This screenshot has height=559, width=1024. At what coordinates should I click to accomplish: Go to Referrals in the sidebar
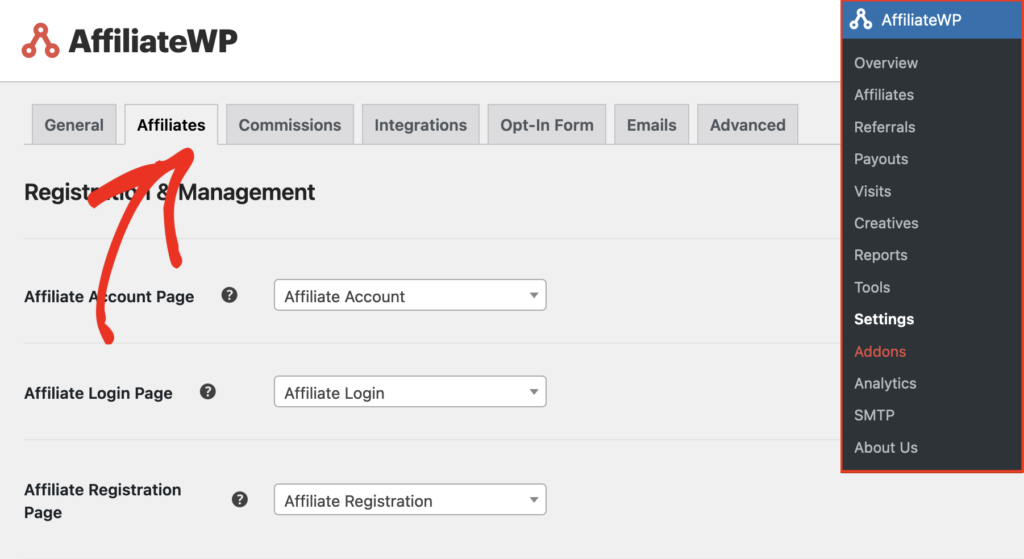(x=884, y=127)
